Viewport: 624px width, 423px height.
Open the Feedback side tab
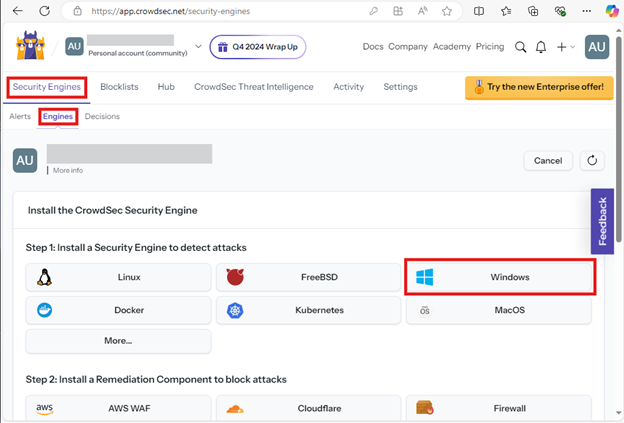click(602, 221)
